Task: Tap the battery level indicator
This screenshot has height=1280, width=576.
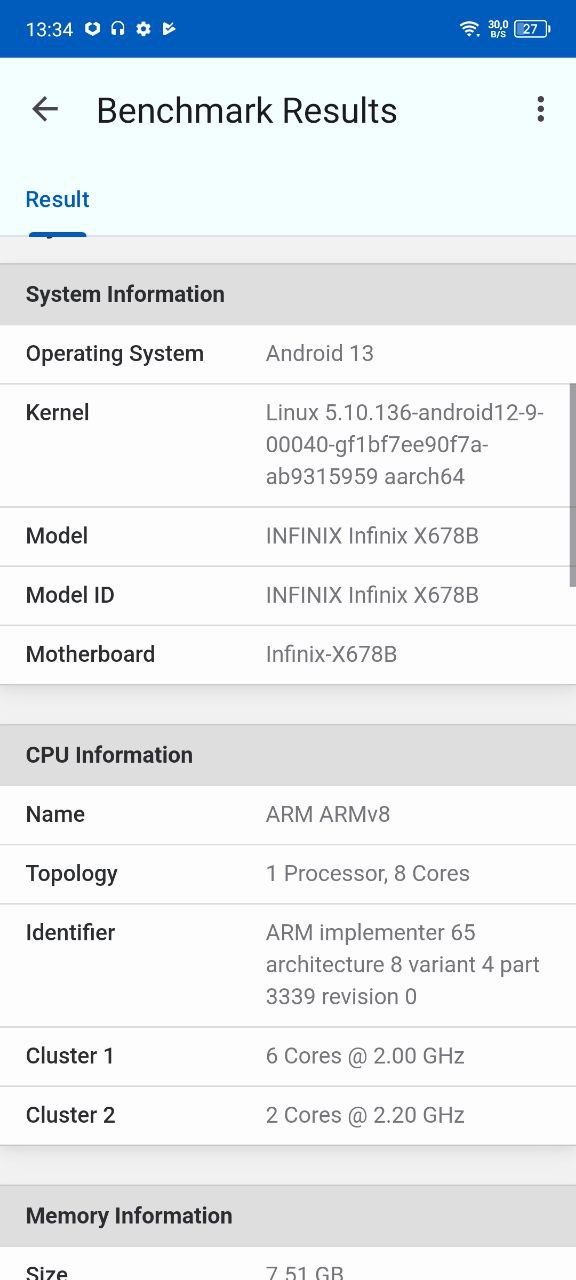Action: 532,29
